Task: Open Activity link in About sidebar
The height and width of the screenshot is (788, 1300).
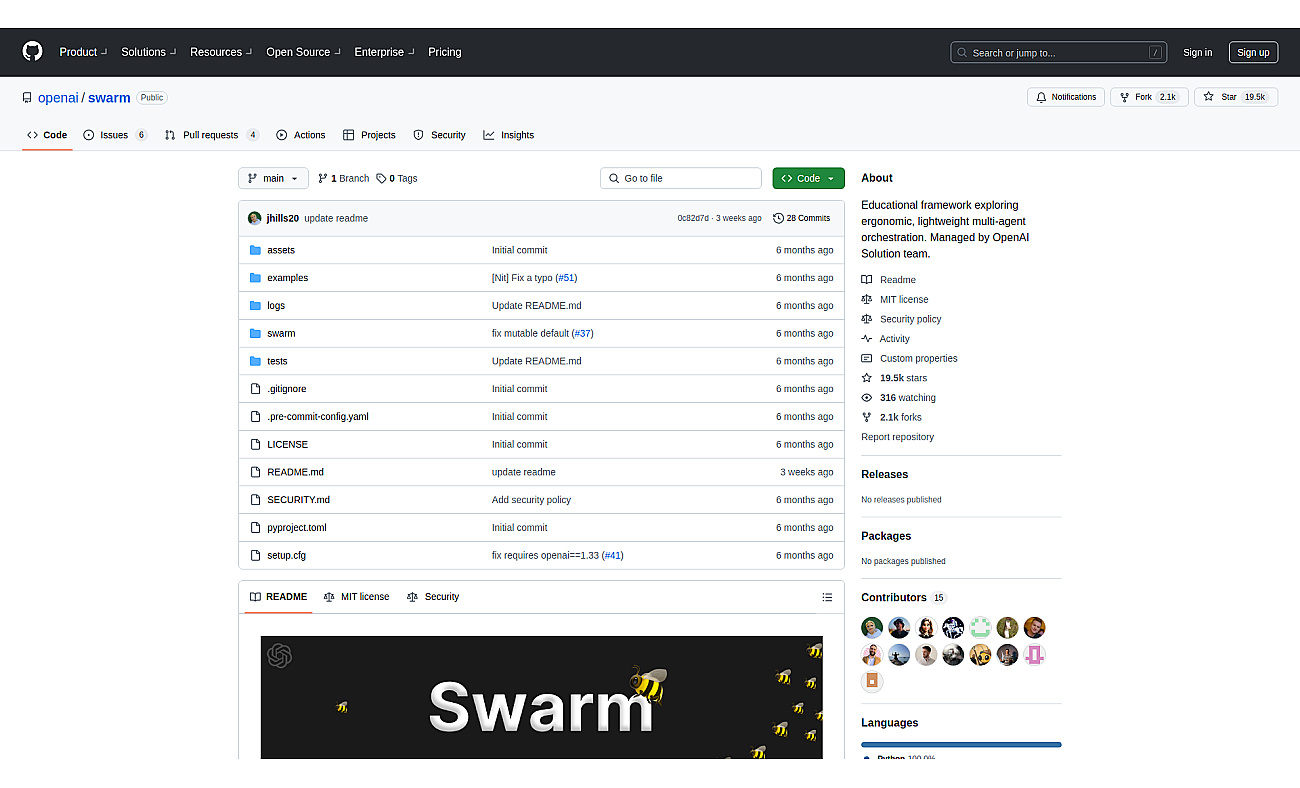Action: 894,339
